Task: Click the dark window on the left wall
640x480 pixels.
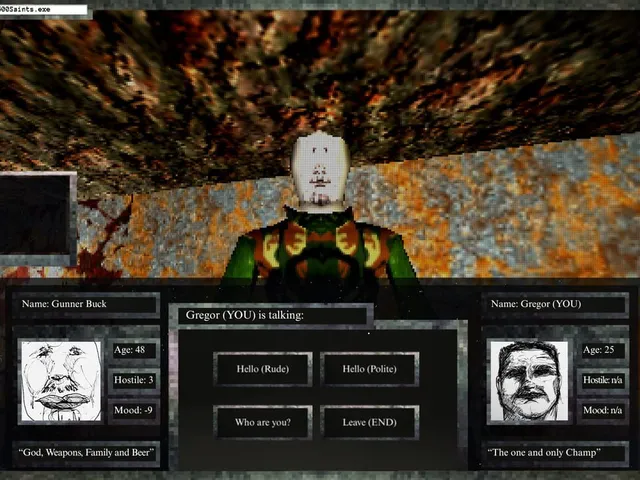Action: coord(37,216)
